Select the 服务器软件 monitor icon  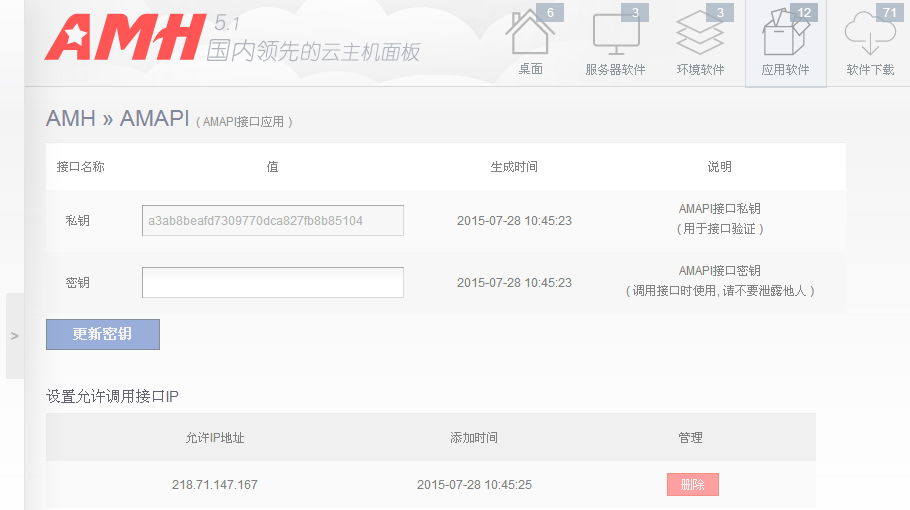click(615, 35)
